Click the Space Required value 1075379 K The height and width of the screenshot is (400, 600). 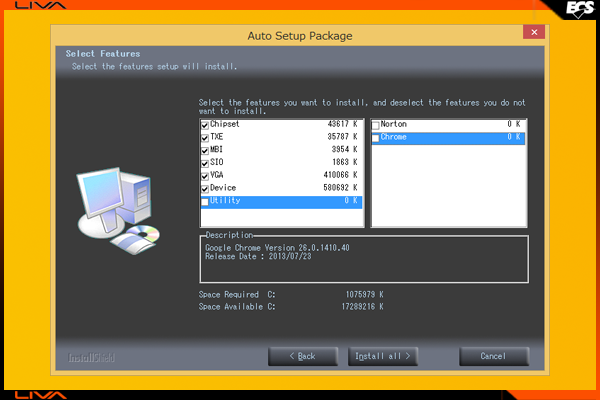pos(364,294)
